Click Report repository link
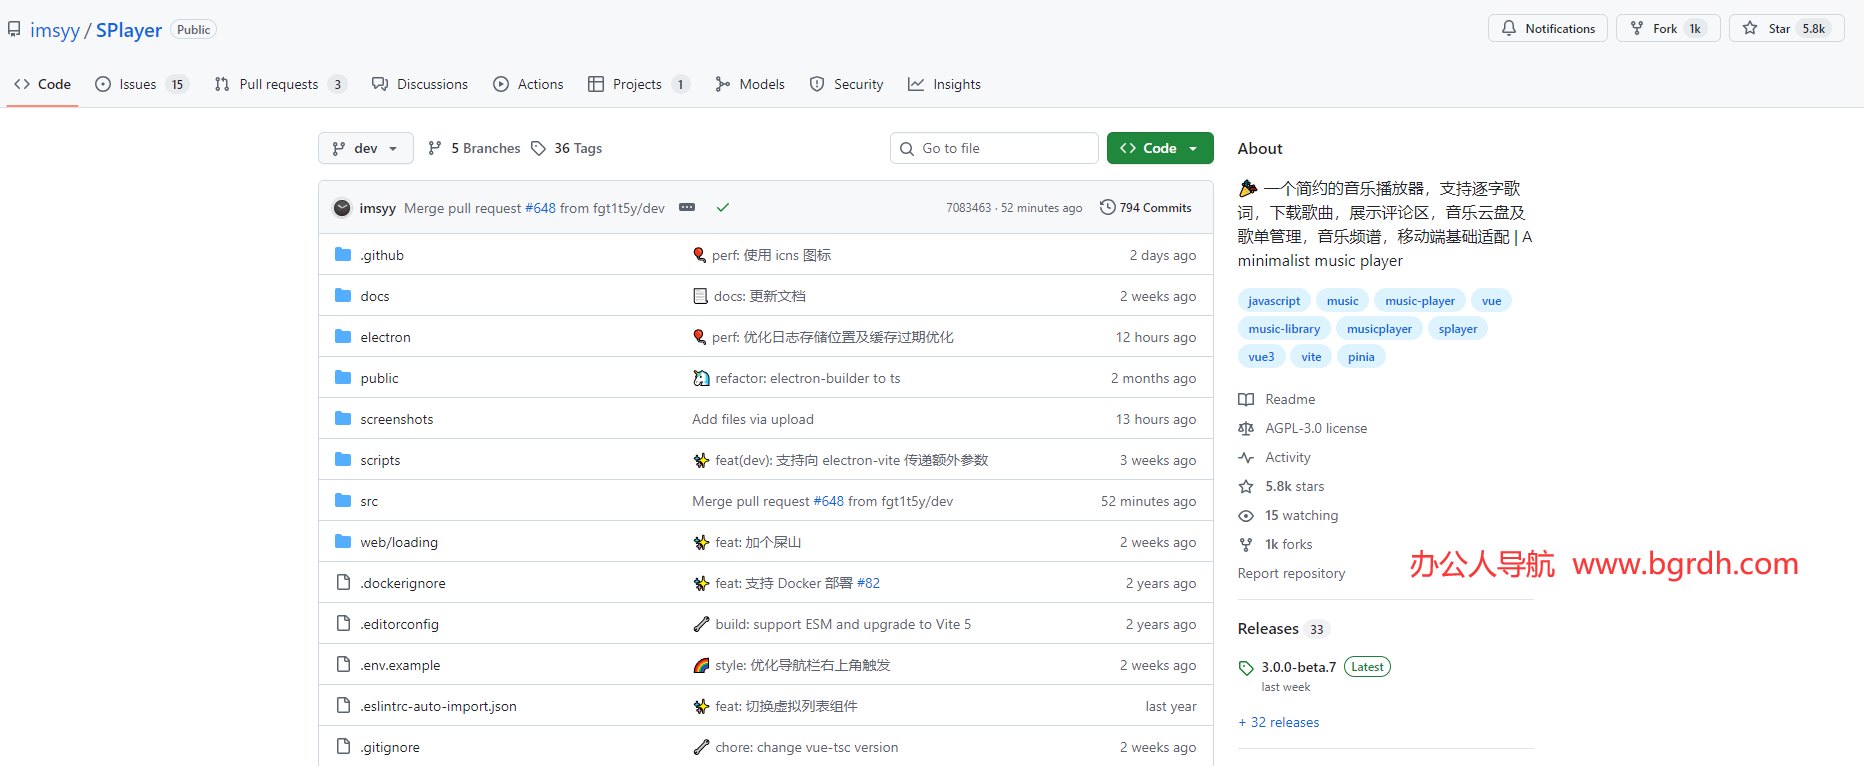The image size is (1864, 766). point(1291,573)
